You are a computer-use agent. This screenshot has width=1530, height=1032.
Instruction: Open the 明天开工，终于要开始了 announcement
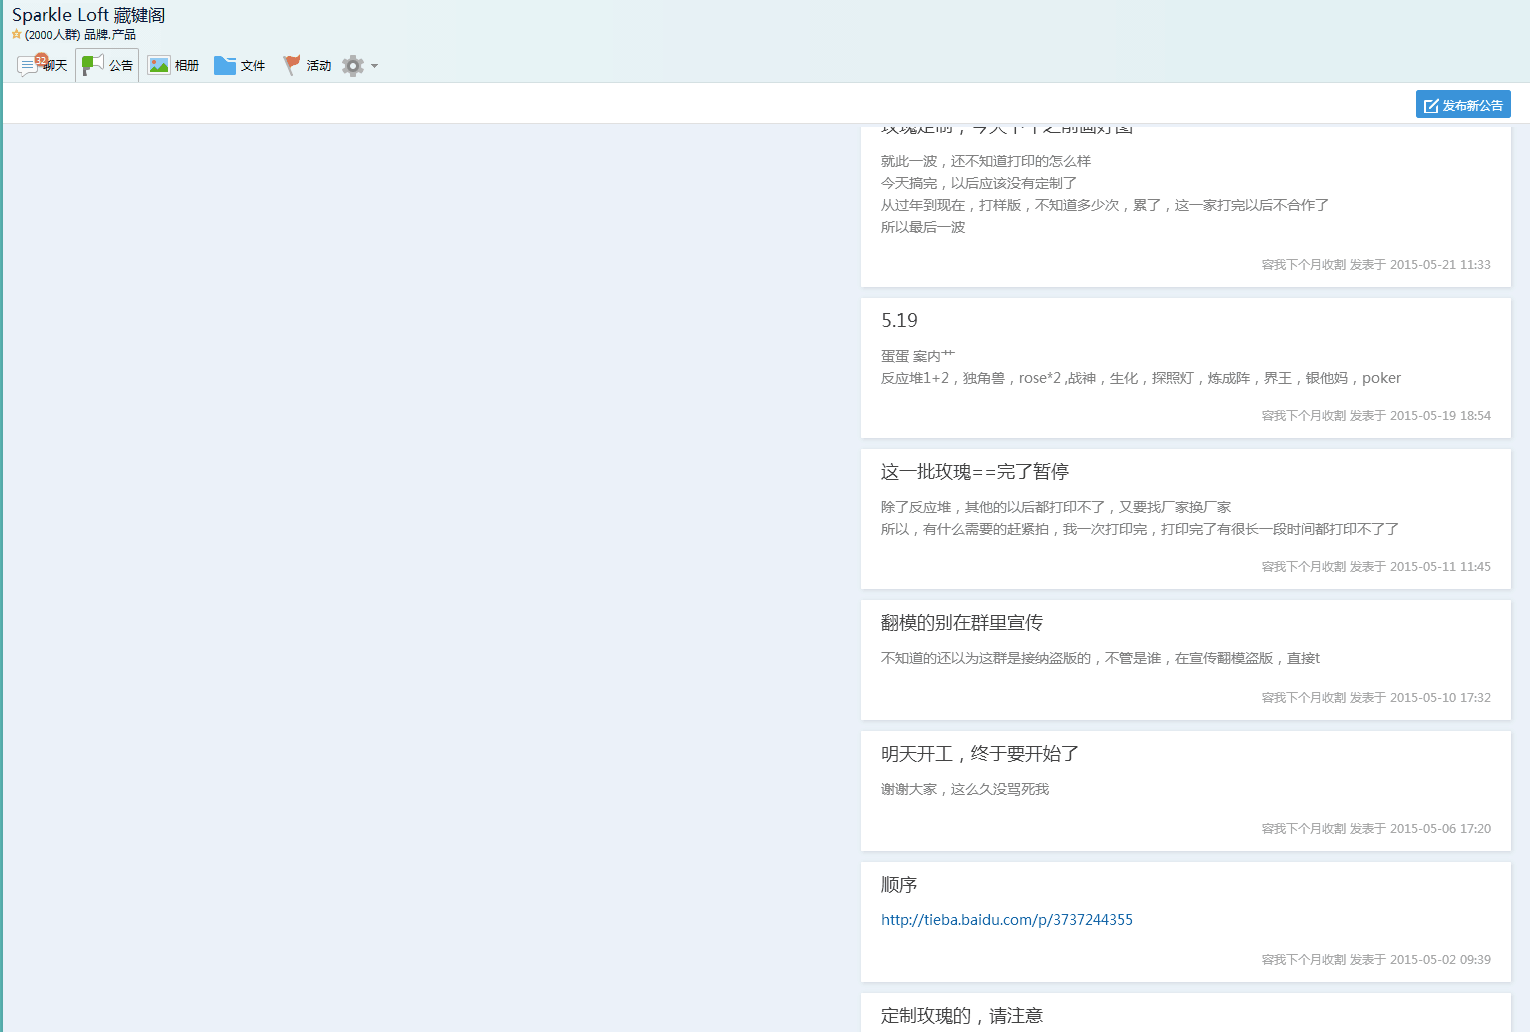(x=979, y=754)
